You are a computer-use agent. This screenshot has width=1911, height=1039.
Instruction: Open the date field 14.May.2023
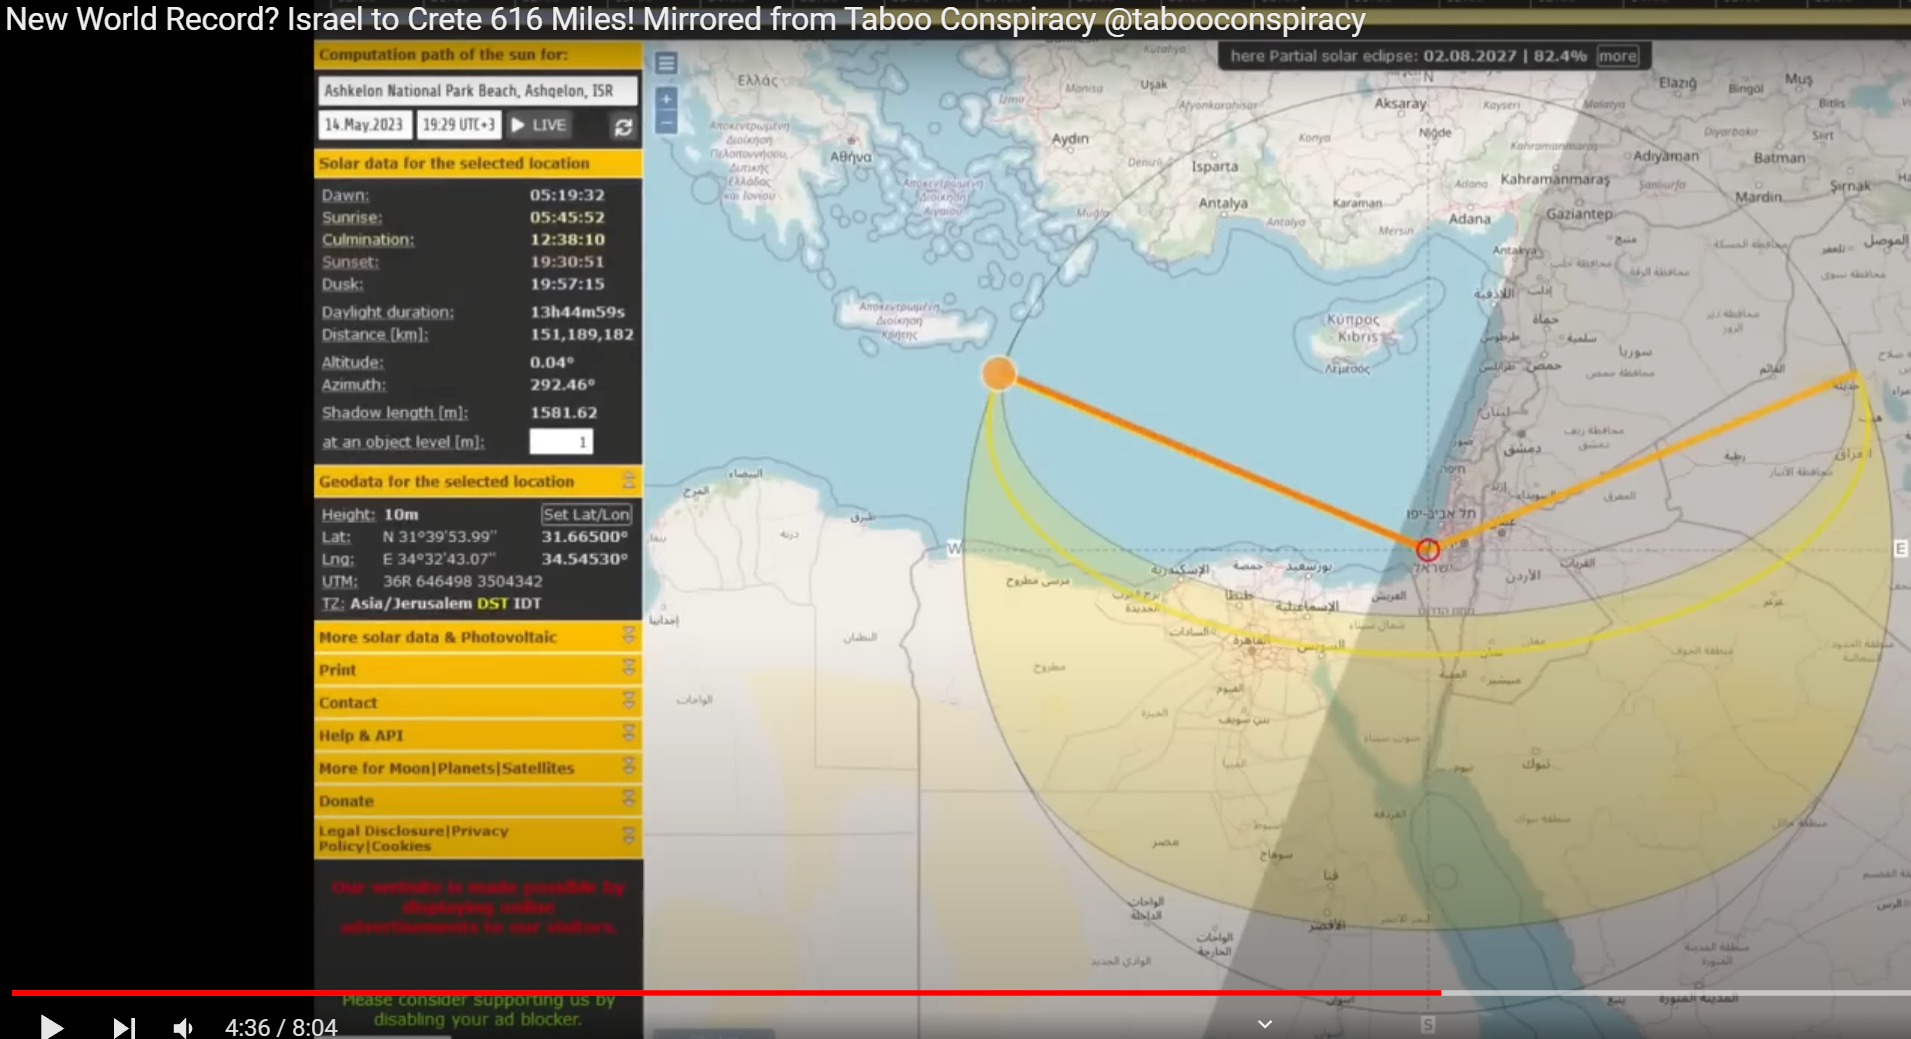click(x=364, y=125)
